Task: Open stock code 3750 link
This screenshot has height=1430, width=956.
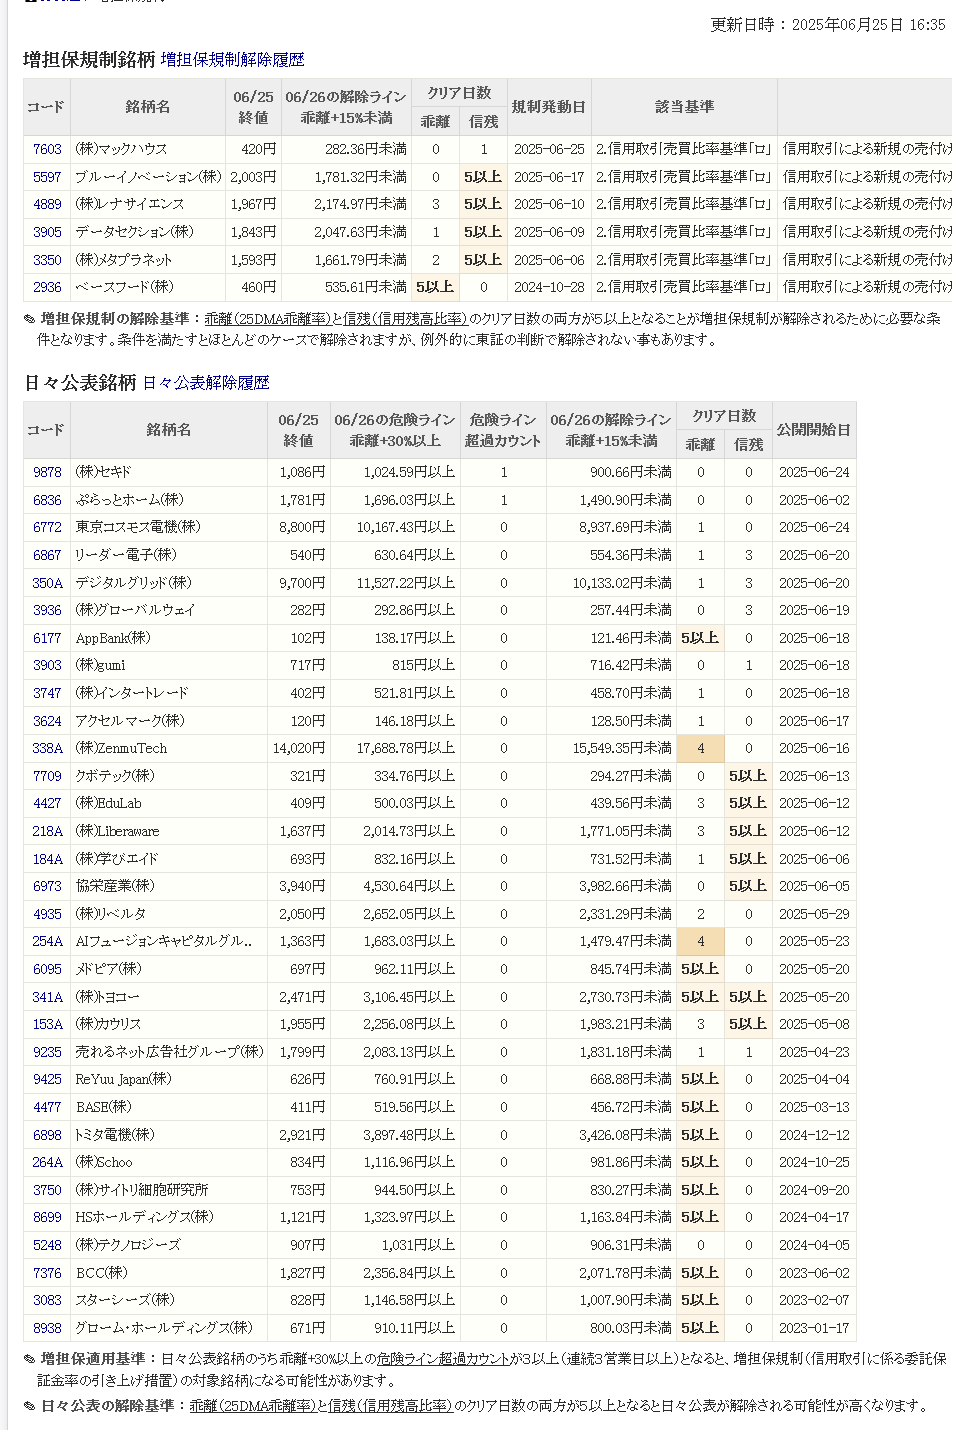Action: 47,1190
